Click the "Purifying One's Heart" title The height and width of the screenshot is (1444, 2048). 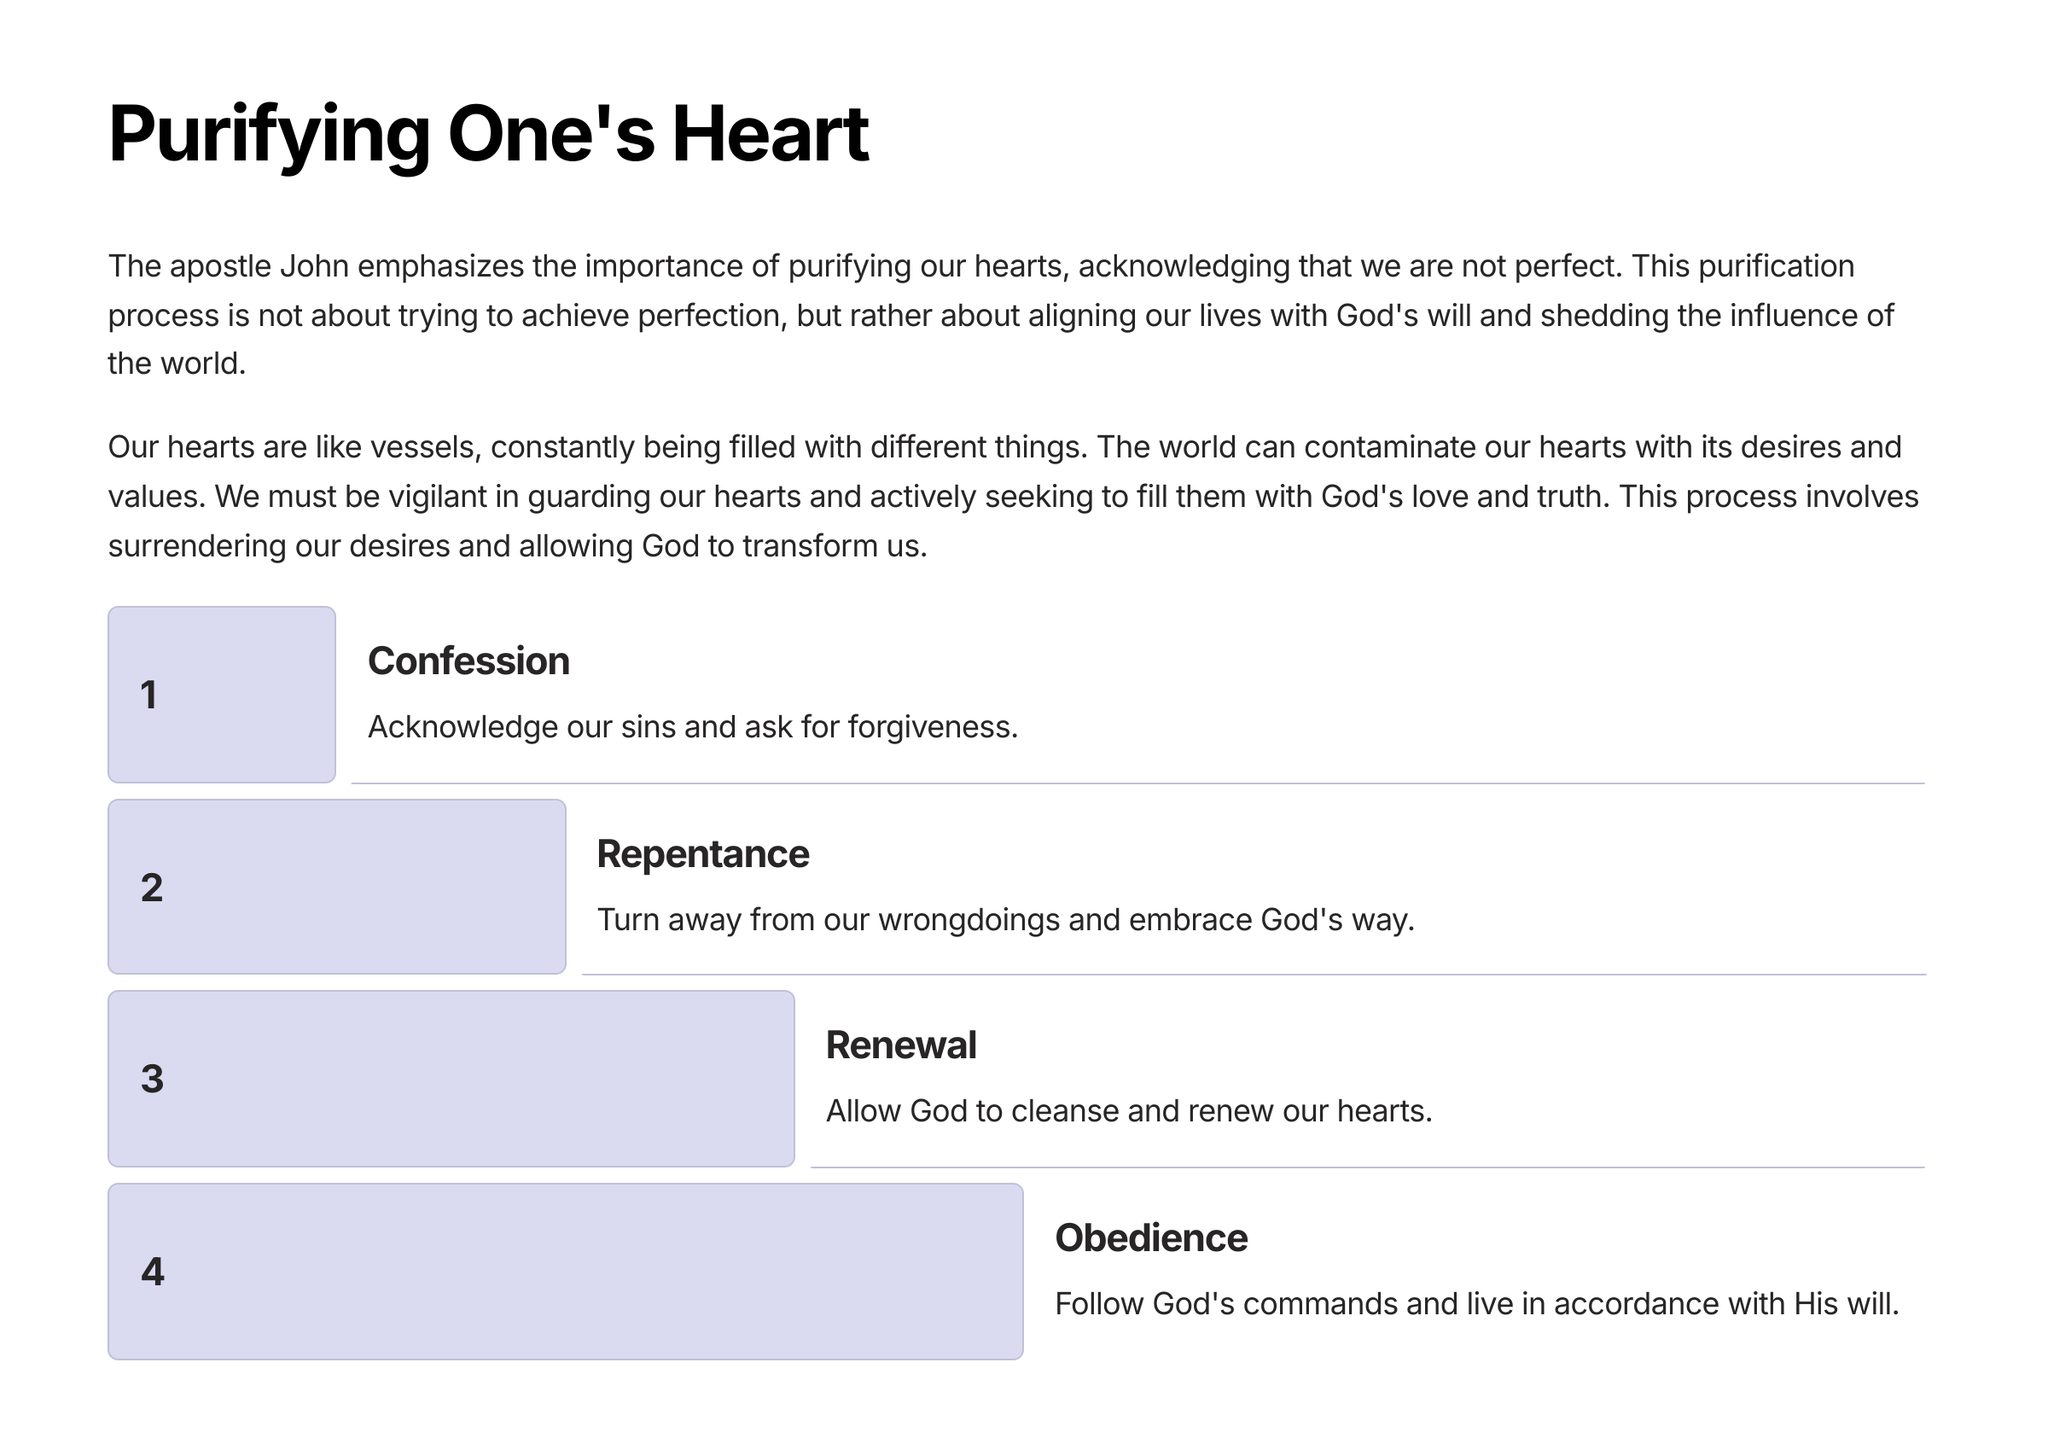(488, 134)
